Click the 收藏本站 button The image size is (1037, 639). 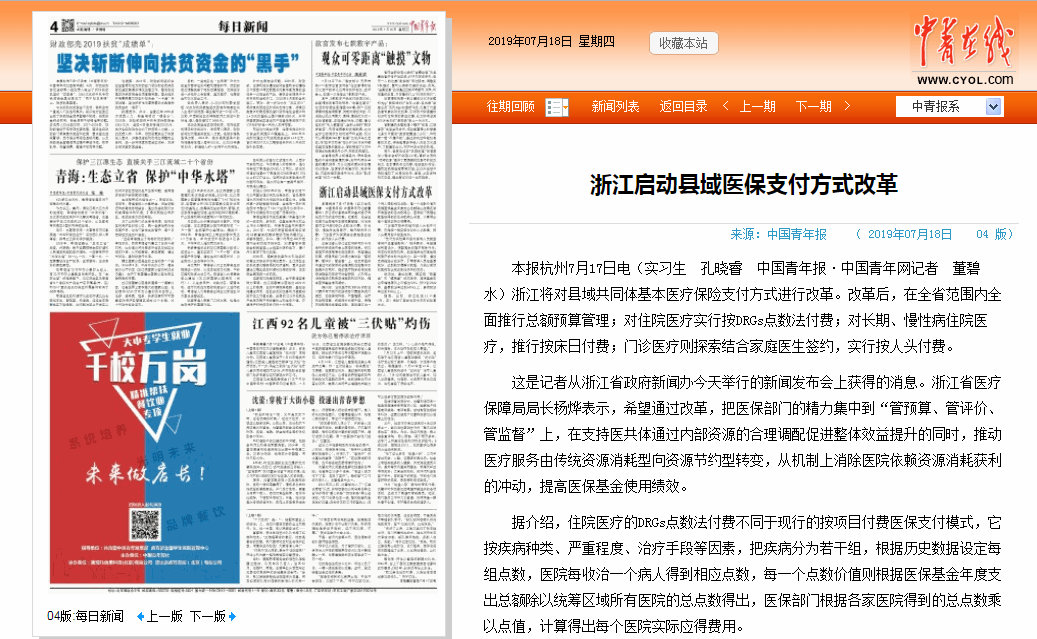tap(684, 43)
